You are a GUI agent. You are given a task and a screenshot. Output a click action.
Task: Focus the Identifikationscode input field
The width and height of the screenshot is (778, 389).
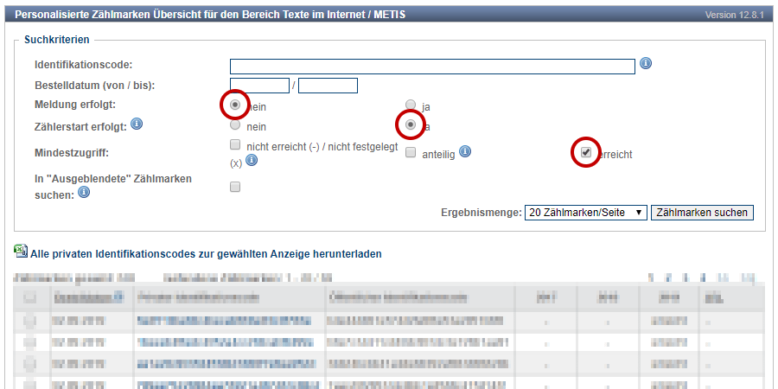tap(432, 66)
